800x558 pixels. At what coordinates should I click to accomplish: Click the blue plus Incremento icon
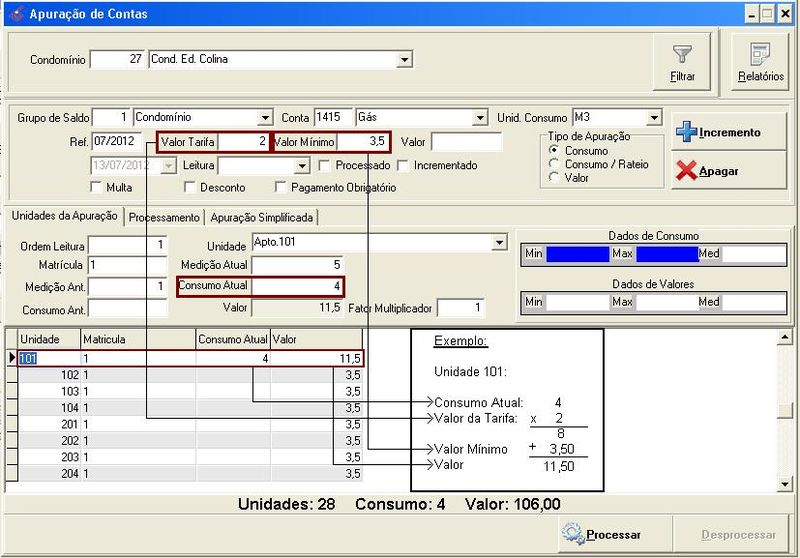click(686, 132)
